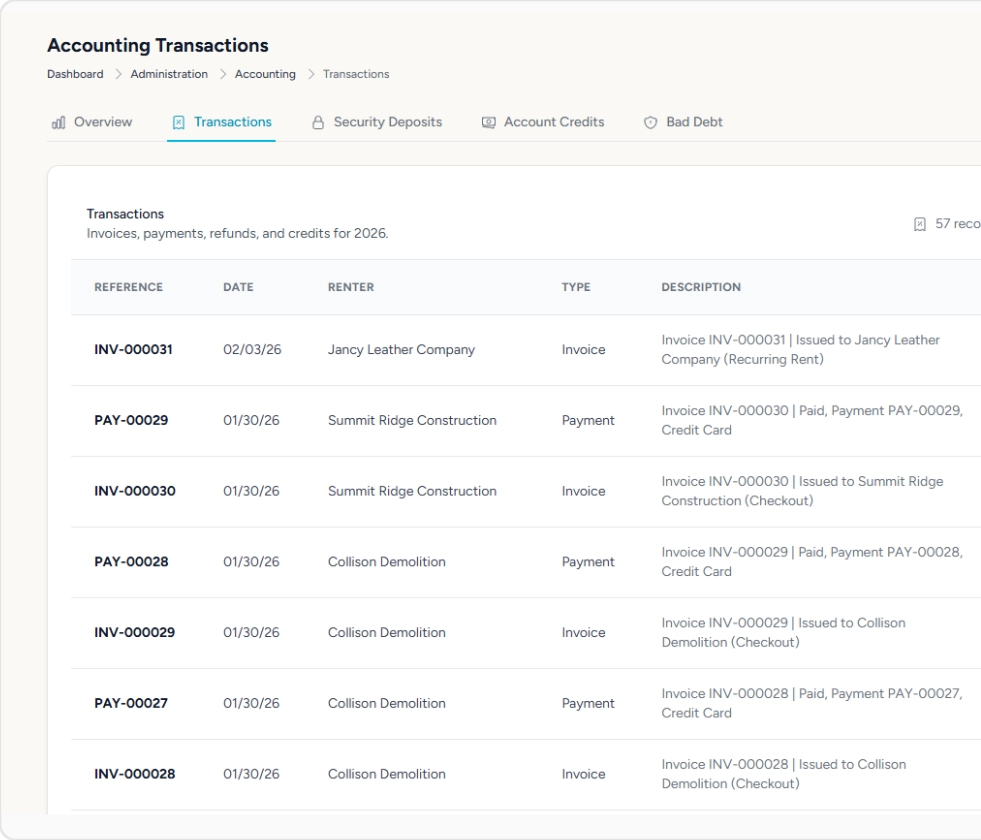Switch to the Transactions tab
This screenshot has height=840, width=981.
coord(232,122)
